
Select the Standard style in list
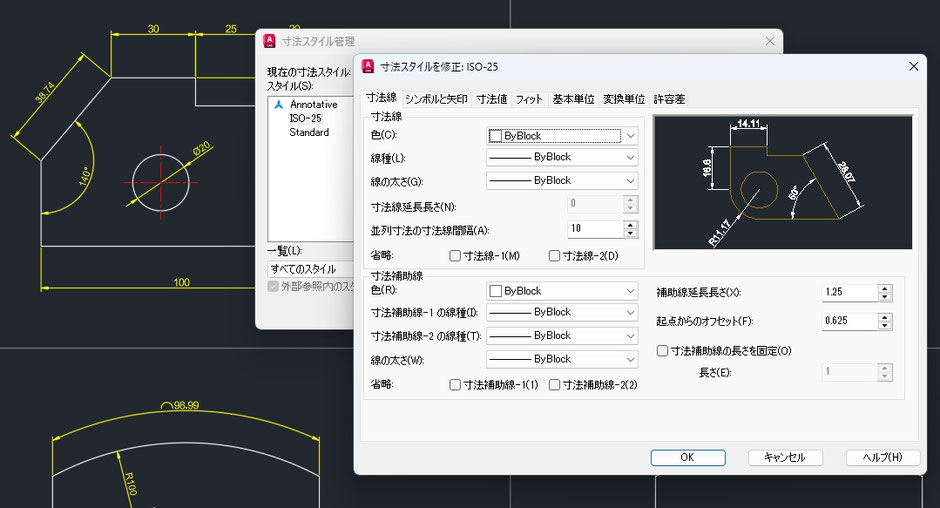pos(309,132)
